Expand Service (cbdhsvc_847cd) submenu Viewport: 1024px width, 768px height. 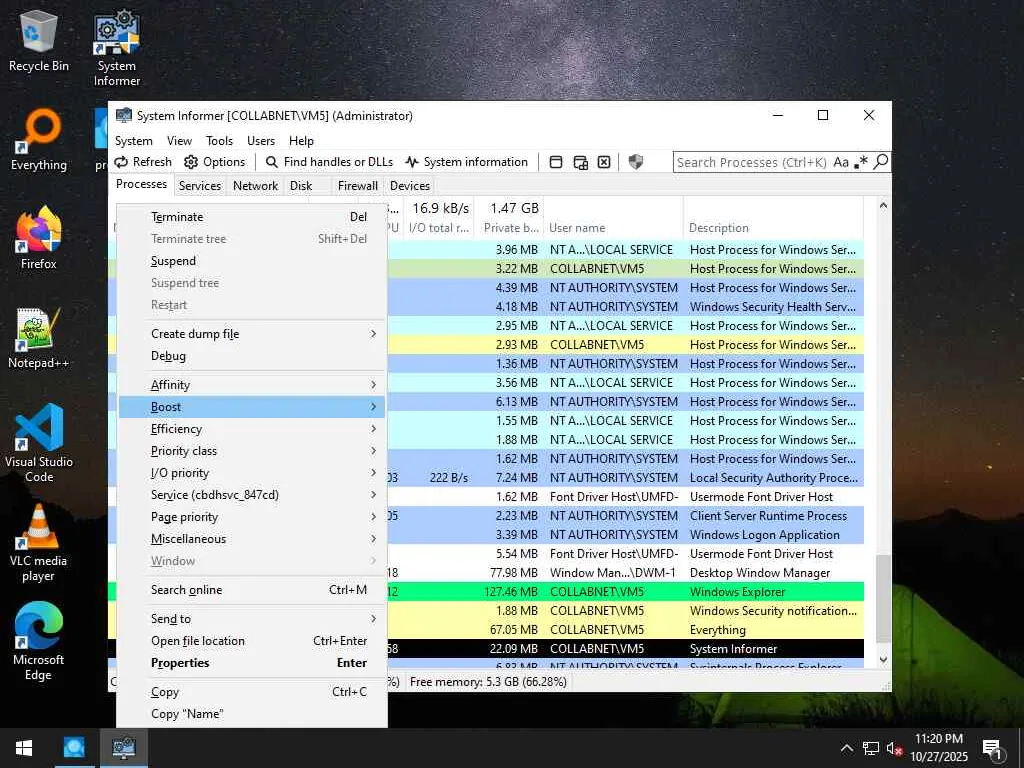pyautogui.click(x=252, y=495)
